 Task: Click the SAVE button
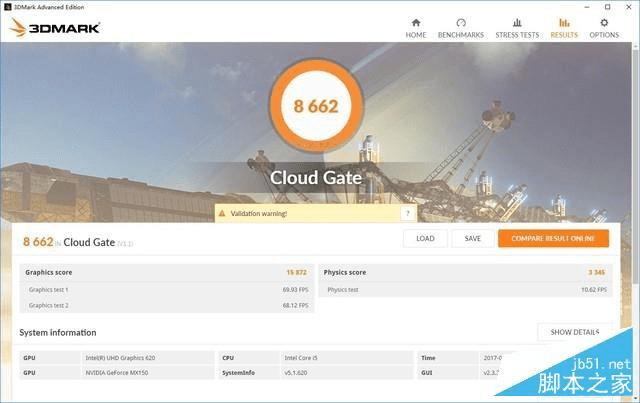tap(473, 238)
